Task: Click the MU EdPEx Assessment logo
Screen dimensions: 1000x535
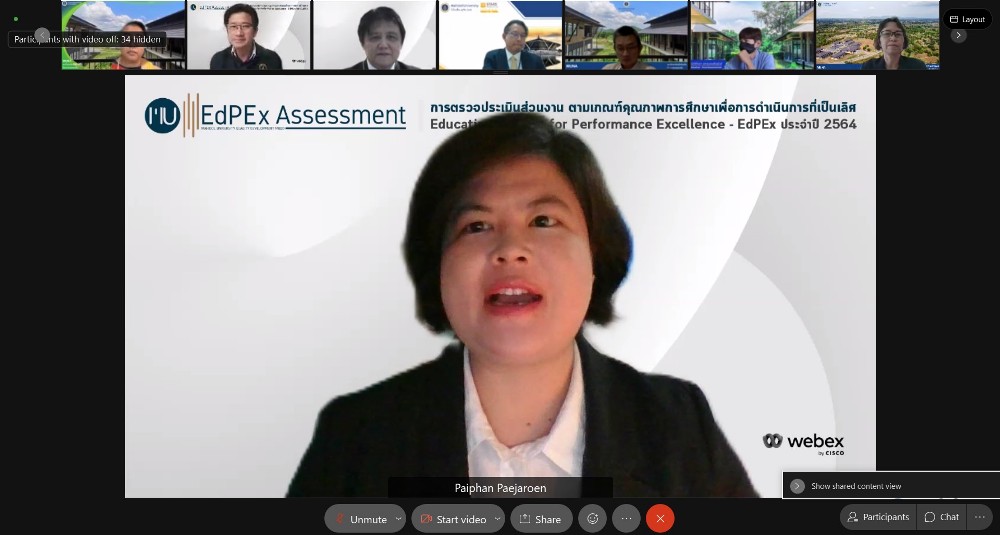Action: point(275,116)
